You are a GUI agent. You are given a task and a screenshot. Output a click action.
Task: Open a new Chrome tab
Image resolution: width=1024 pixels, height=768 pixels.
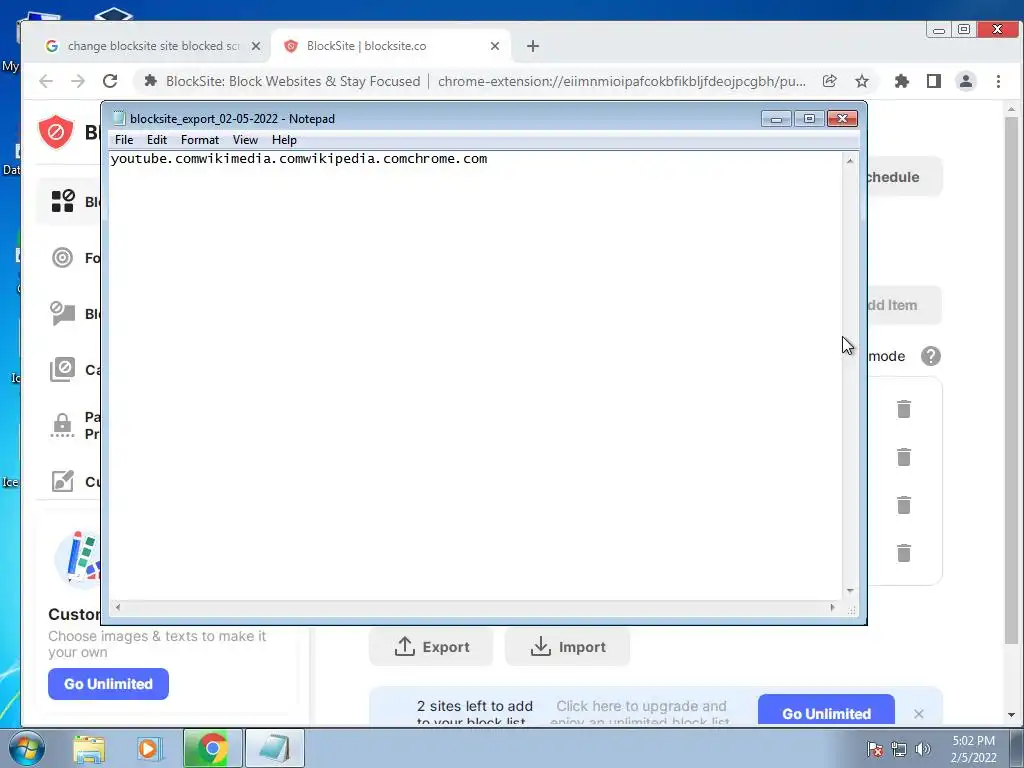point(533,46)
